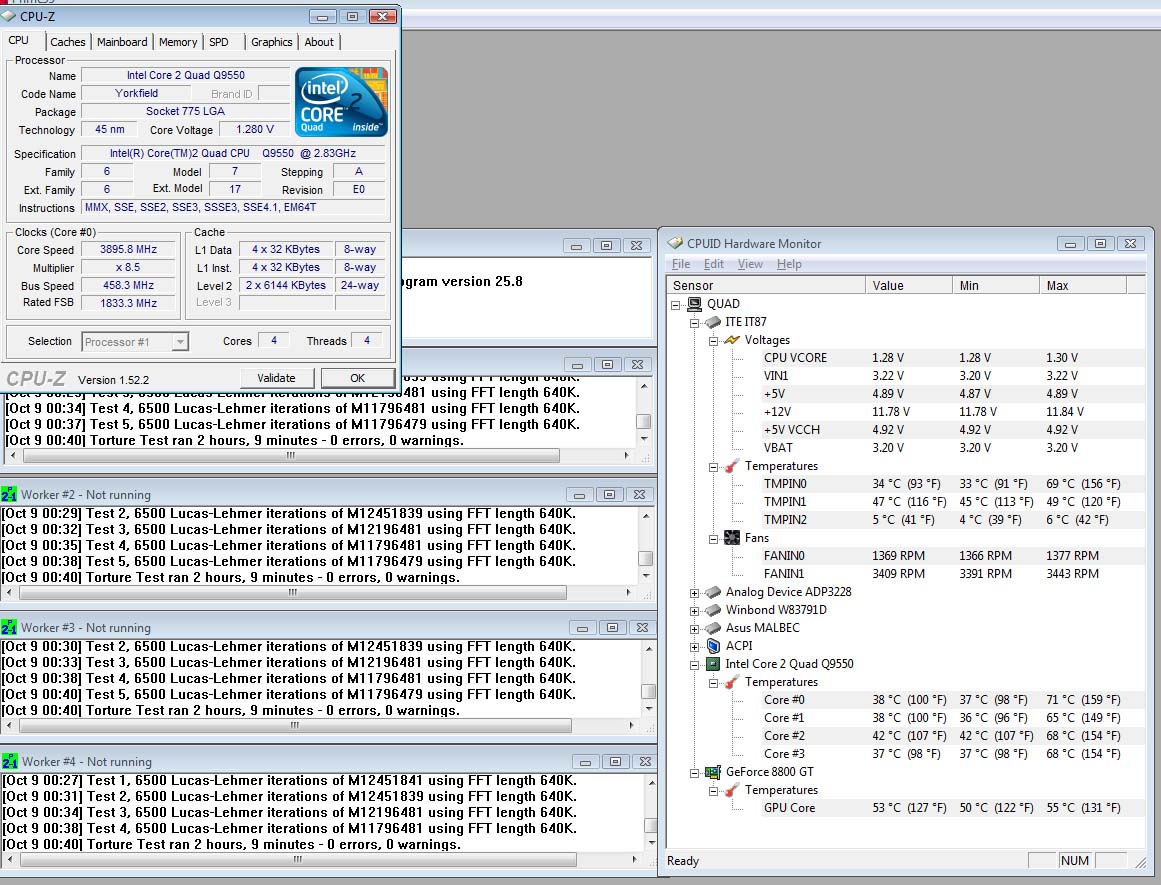This screenshot has height=885, width=1161.
Task: Switch to the Mainboard tab
Action: 122,42
